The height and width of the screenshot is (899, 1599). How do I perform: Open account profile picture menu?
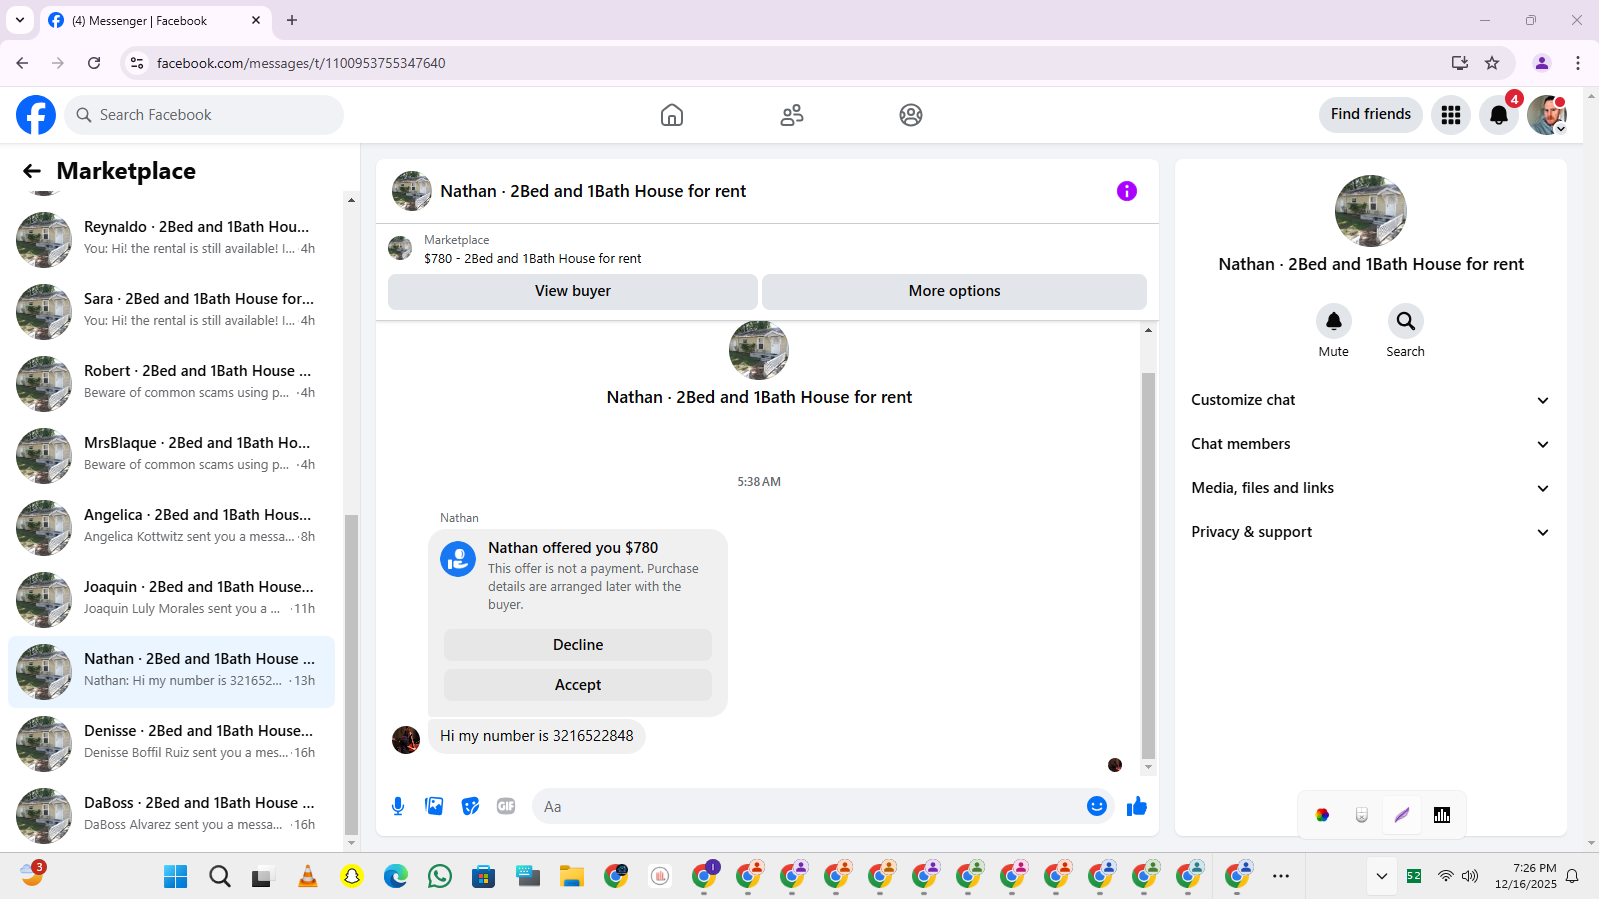point(1547,115)
